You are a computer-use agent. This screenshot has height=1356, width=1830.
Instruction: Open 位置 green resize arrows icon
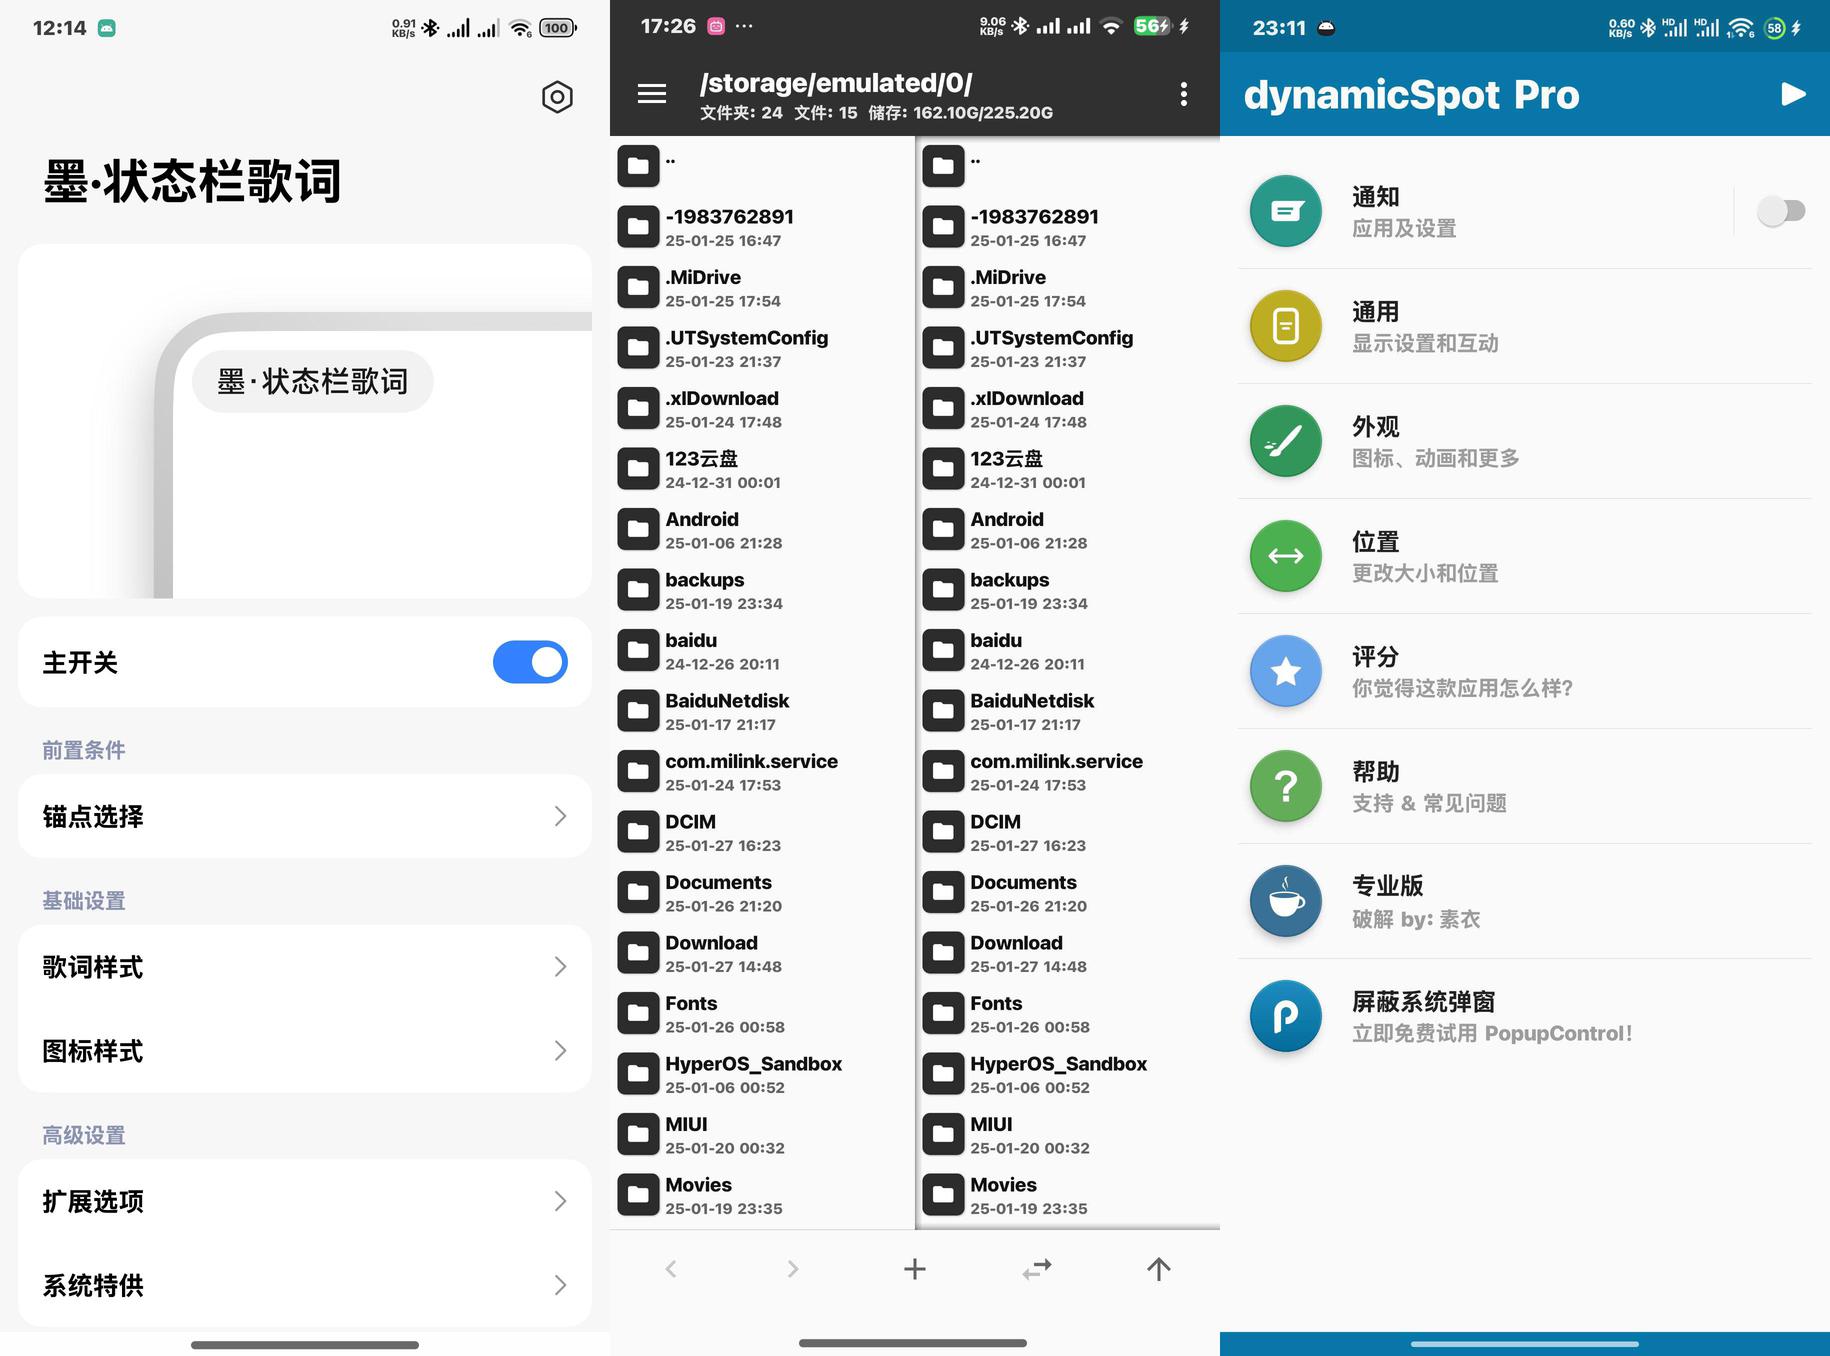pos(1286,556)
